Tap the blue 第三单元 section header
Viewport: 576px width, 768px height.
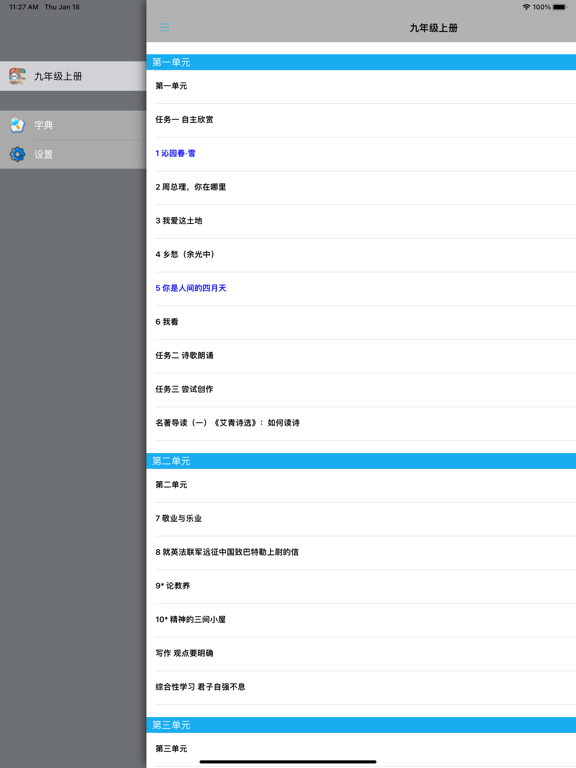click(x=361, y=725)
